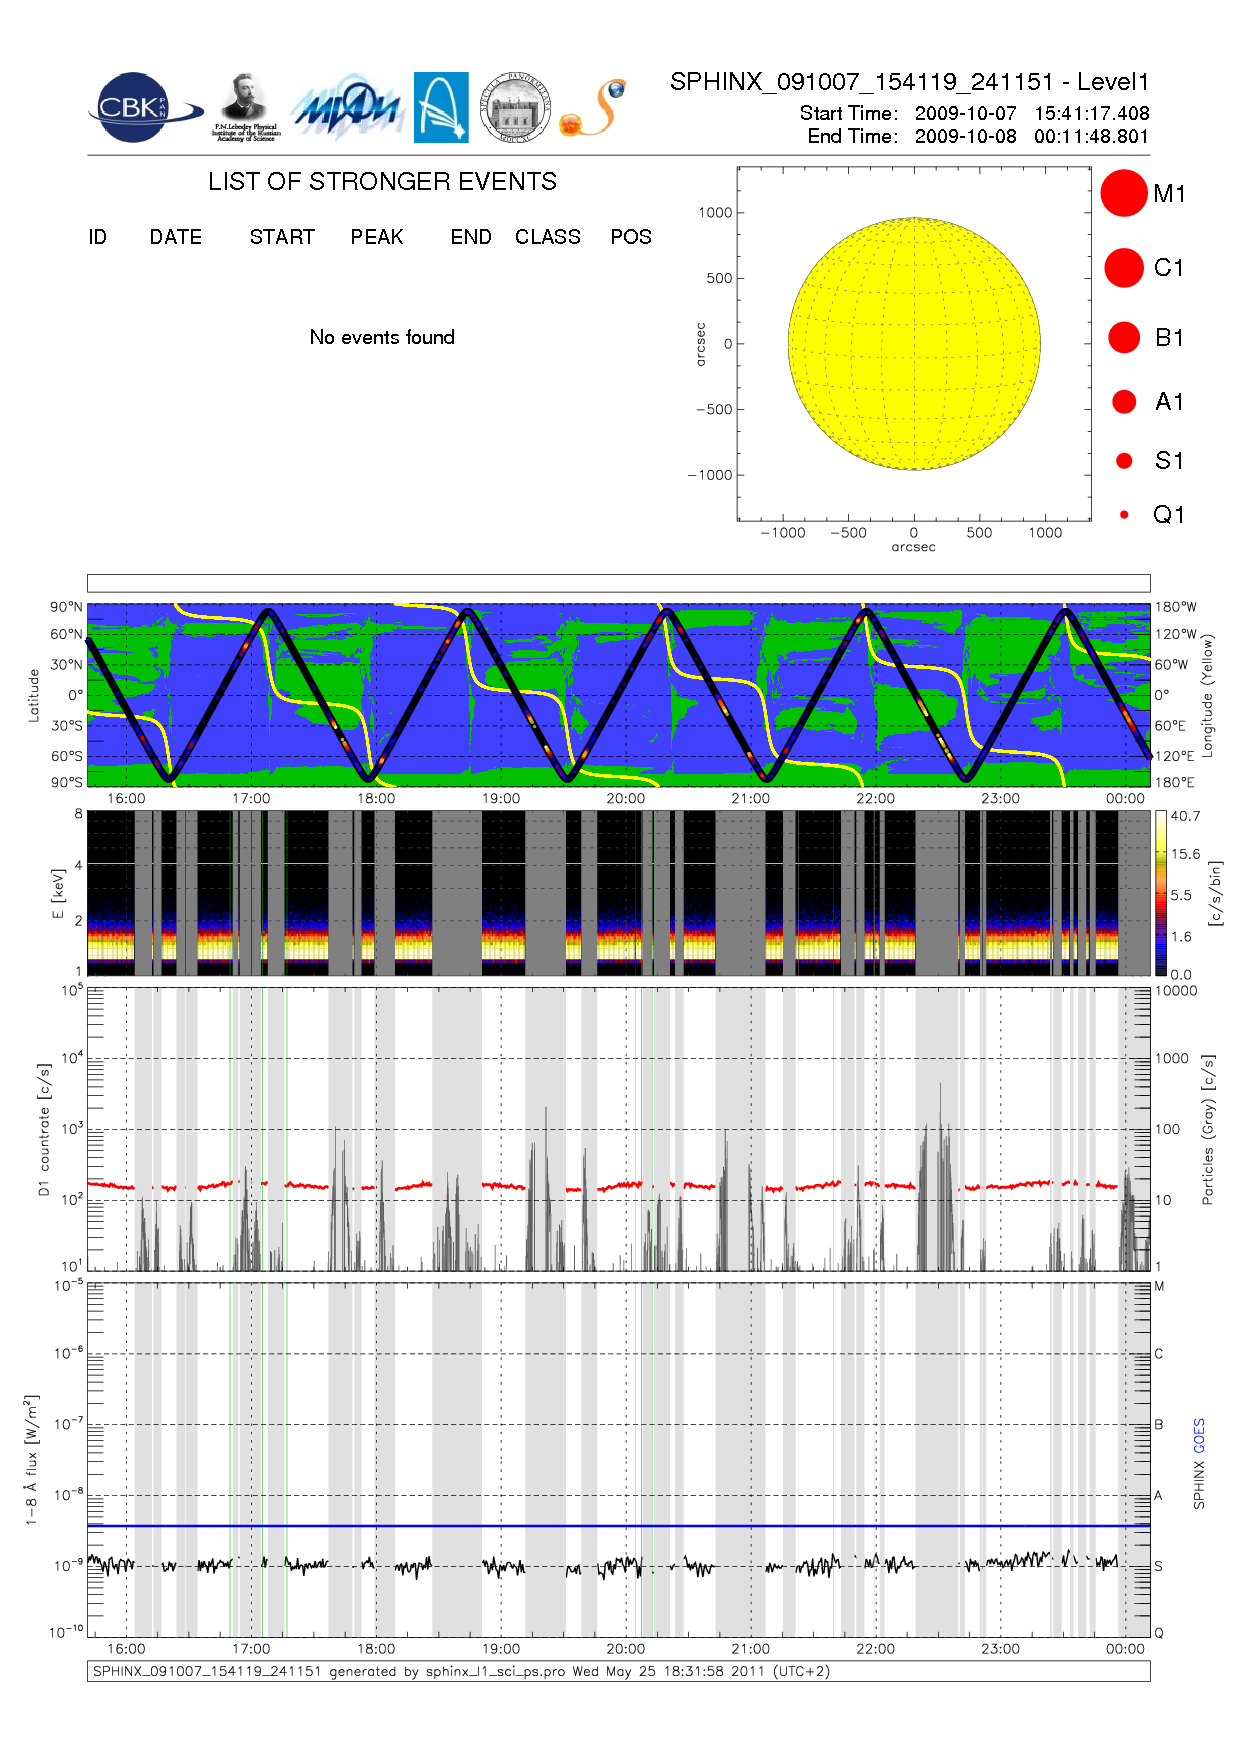1240x1754 pixels.
Task: Click the circular building seal logo
Action: 514,107
